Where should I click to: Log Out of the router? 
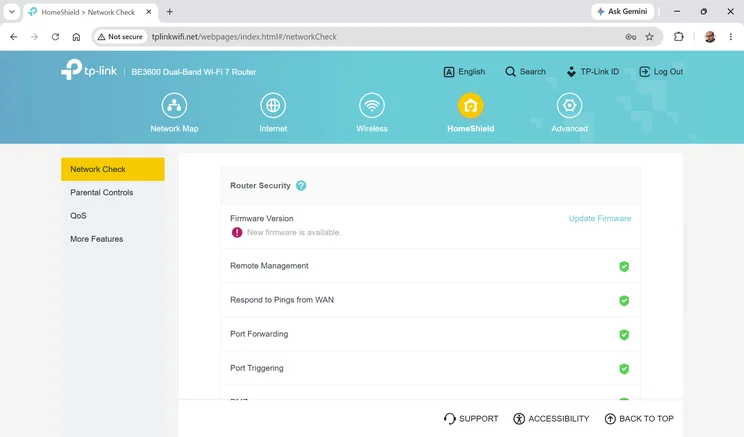661,72
